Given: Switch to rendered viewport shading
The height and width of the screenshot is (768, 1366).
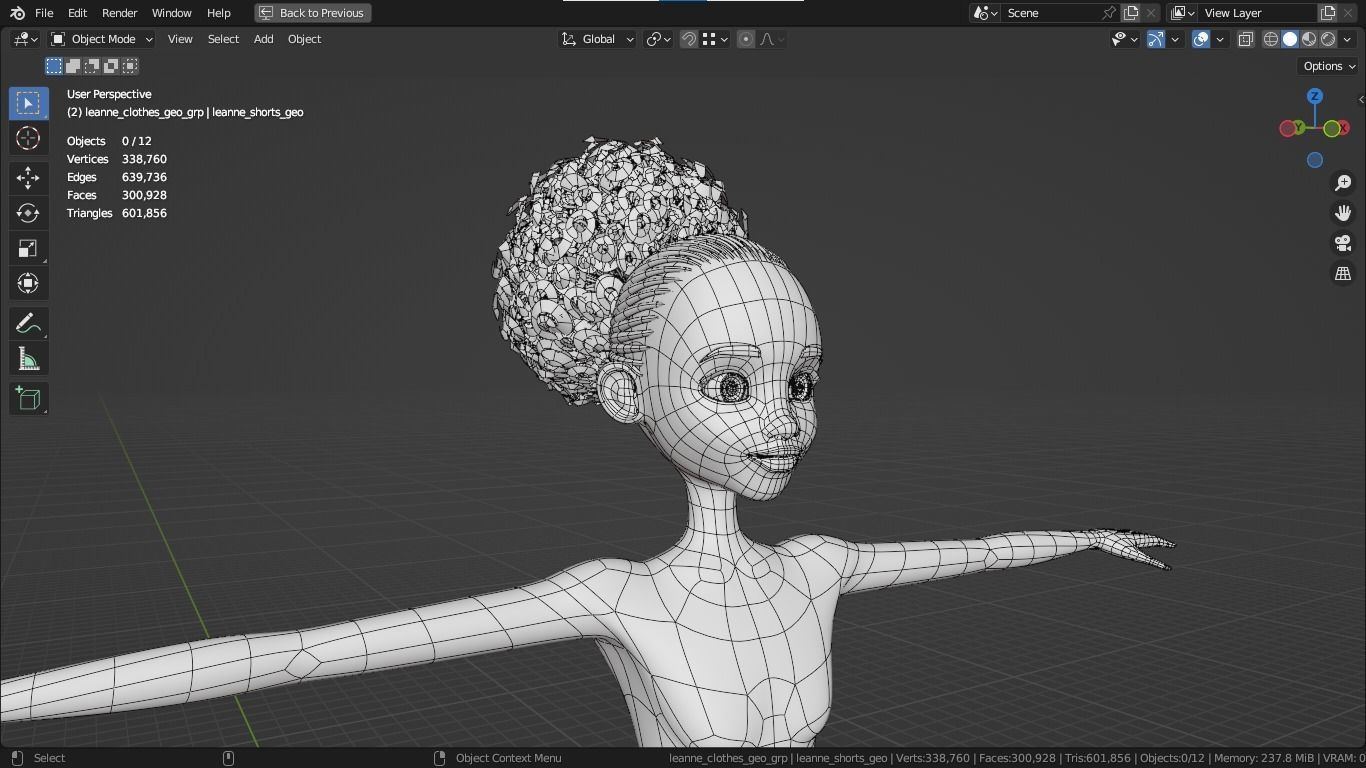Looking at the screenshot, I should pos(1328,39).
